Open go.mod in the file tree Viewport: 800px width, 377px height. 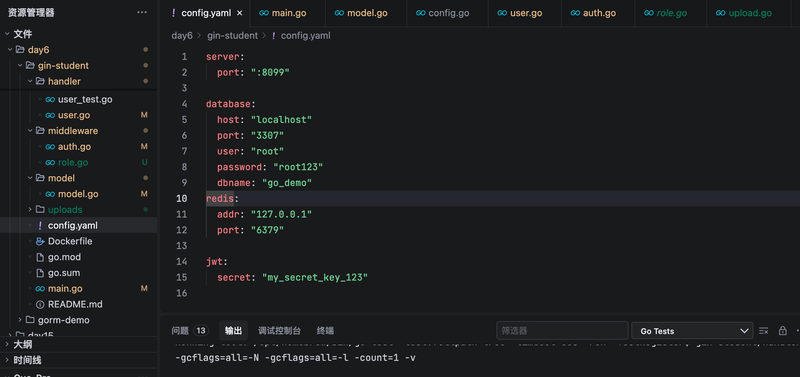pos(64,257)
